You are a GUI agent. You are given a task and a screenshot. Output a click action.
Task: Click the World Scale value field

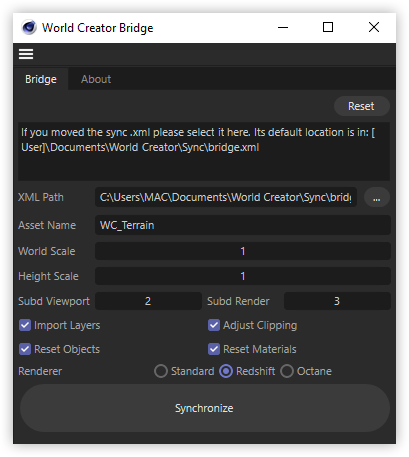tap(243, 251)
